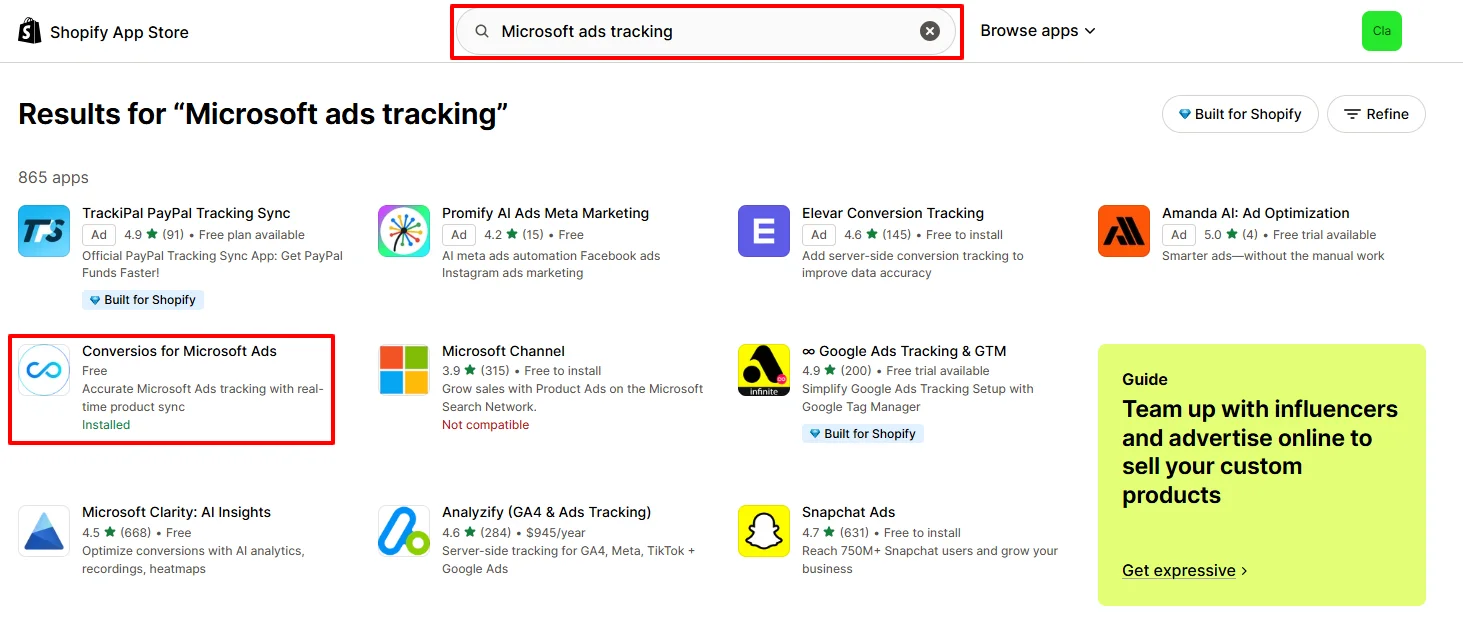Select the Promify AI Ads colorful app icon
This screenshot has height=633, width=1463.
point(403,231)
